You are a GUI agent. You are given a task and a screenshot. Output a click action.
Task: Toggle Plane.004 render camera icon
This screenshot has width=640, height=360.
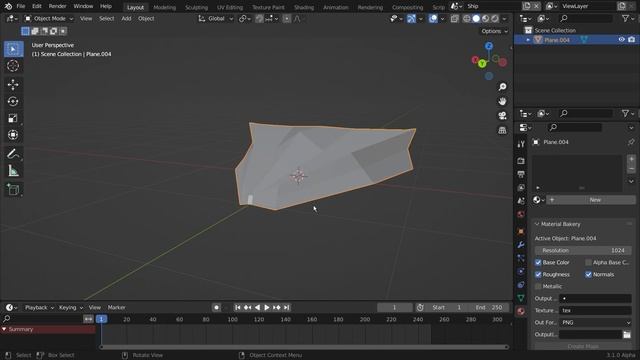click(631, 40)
